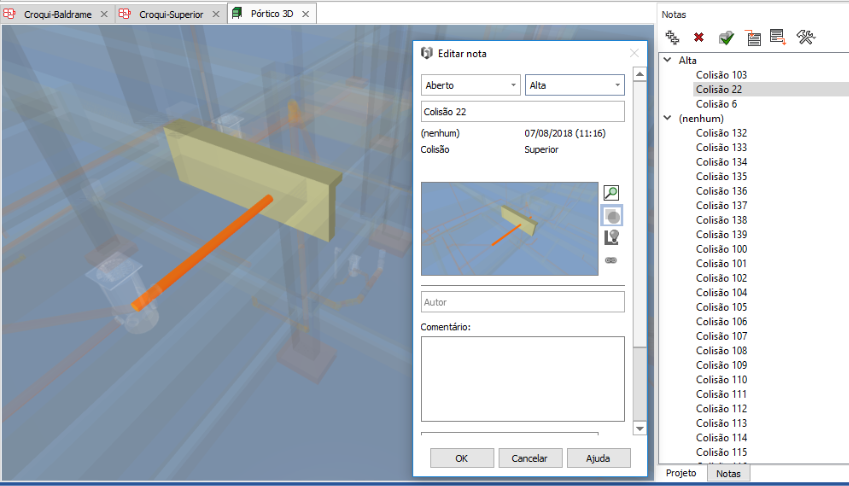Click the Autor input field
This screenshot has height=486, width=849.
point(522,301)
